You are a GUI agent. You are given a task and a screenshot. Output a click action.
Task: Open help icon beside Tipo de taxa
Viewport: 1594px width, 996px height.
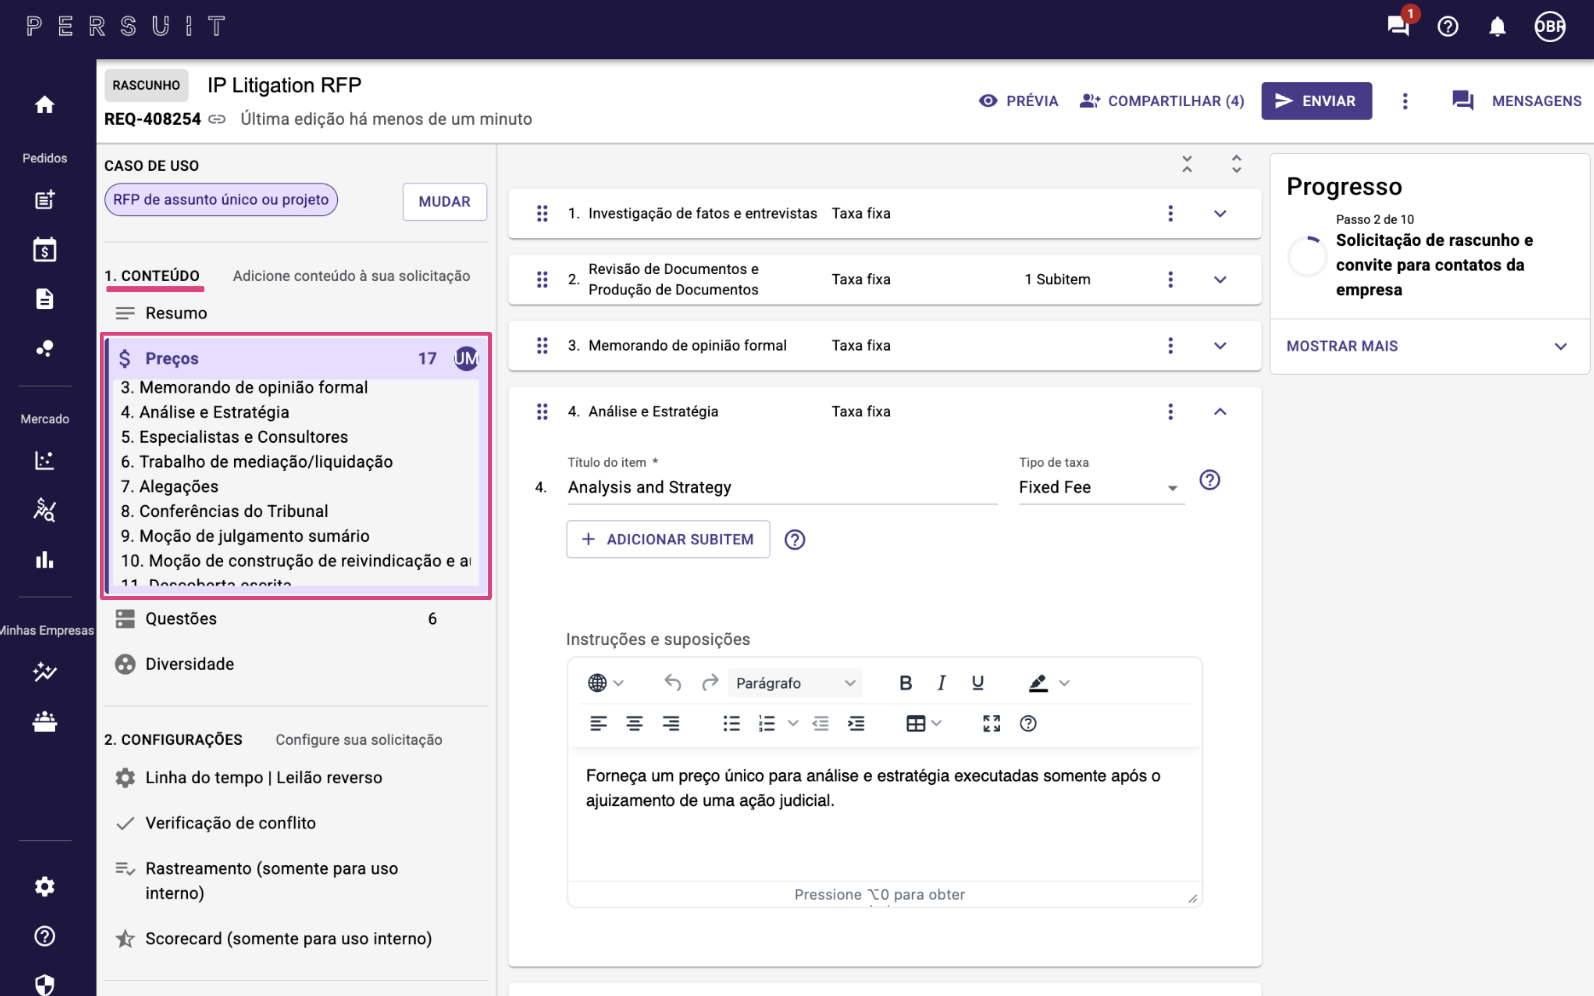[1210, 480]
